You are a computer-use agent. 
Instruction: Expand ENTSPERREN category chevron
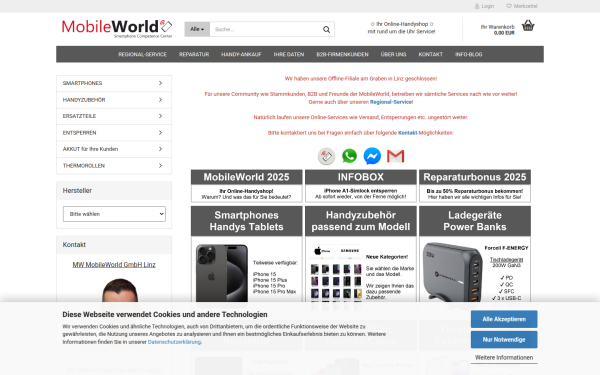point(160,132)
